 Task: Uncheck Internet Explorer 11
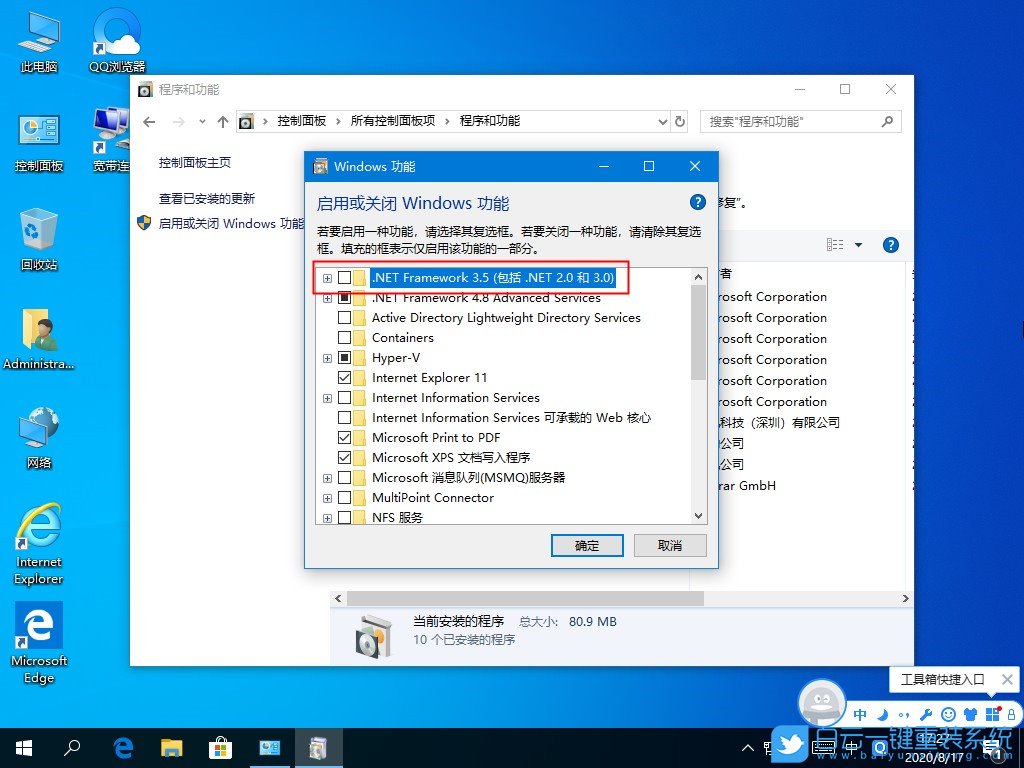tap(344, 378)
